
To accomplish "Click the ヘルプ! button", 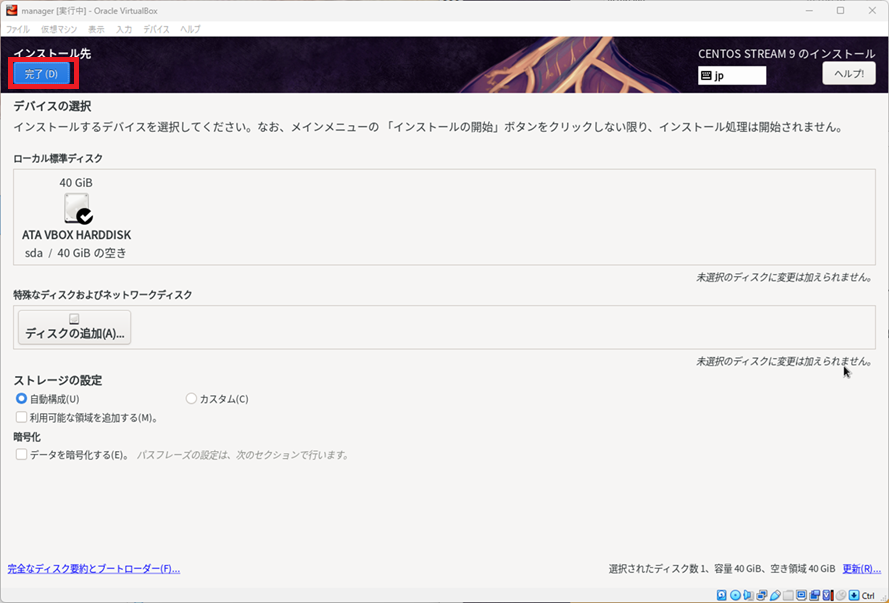I will click(x=849, y=74).
